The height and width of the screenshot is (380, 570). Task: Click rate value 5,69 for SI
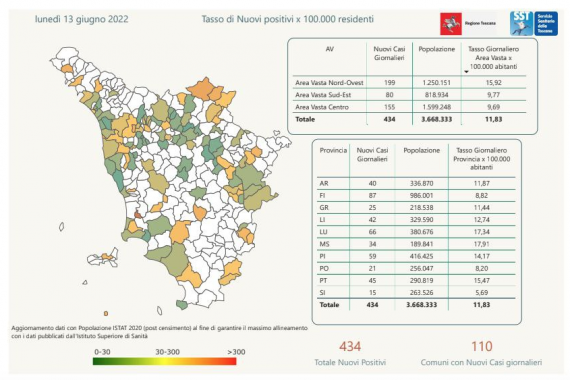[482, 293]
